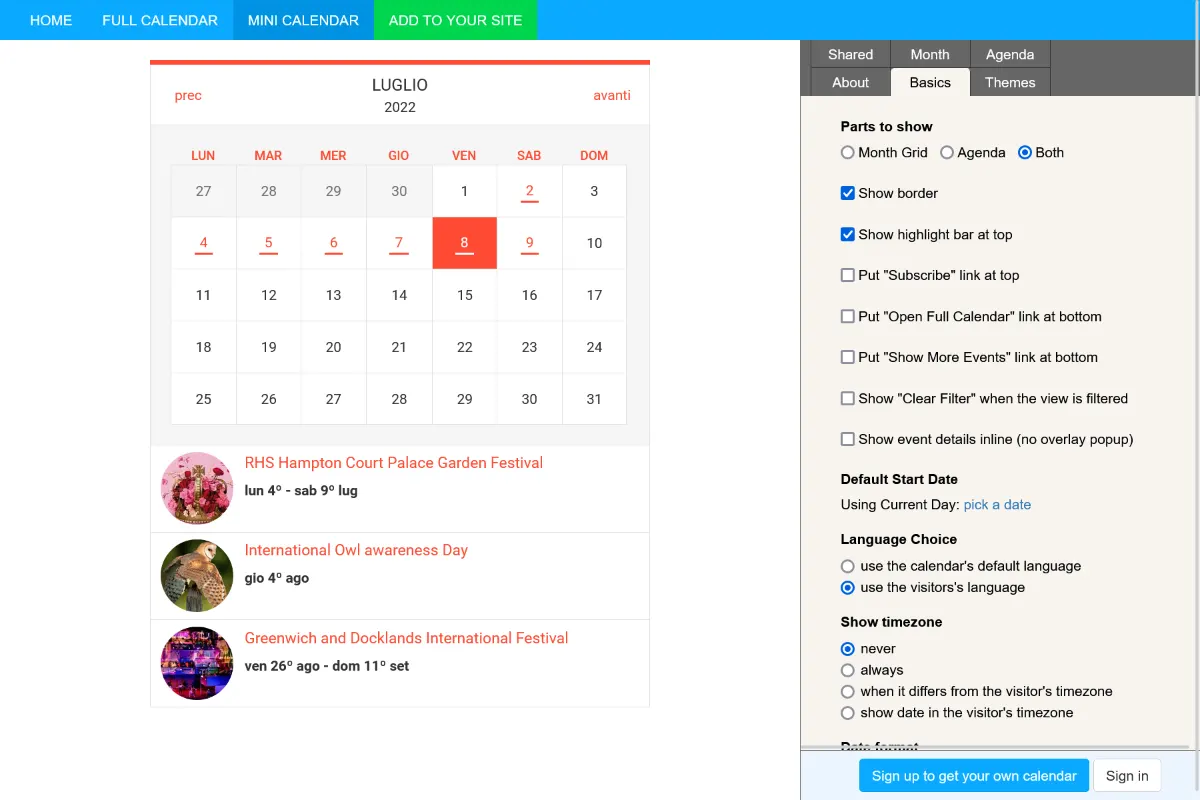Choose Agenda under Parts to show
The width and height of the screenshot is (1200, 800).
click(x=947, y=153)
